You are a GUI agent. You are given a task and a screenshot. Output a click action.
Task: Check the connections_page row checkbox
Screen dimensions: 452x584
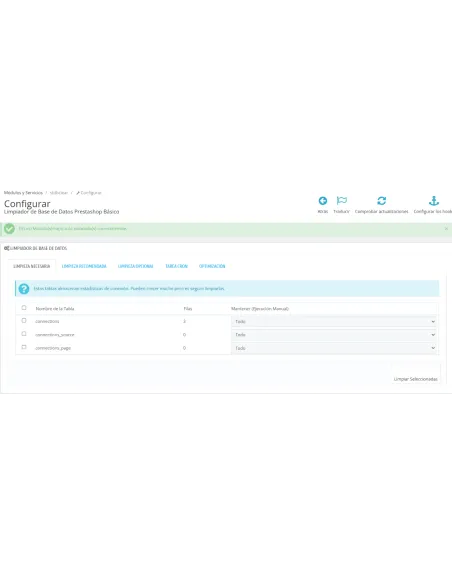point(24,347)
